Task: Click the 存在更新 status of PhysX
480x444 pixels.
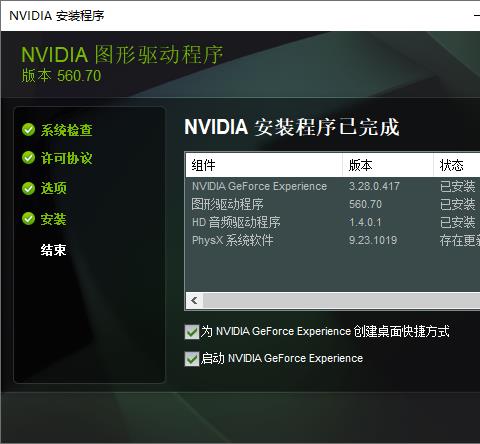Action: point(460,240)
